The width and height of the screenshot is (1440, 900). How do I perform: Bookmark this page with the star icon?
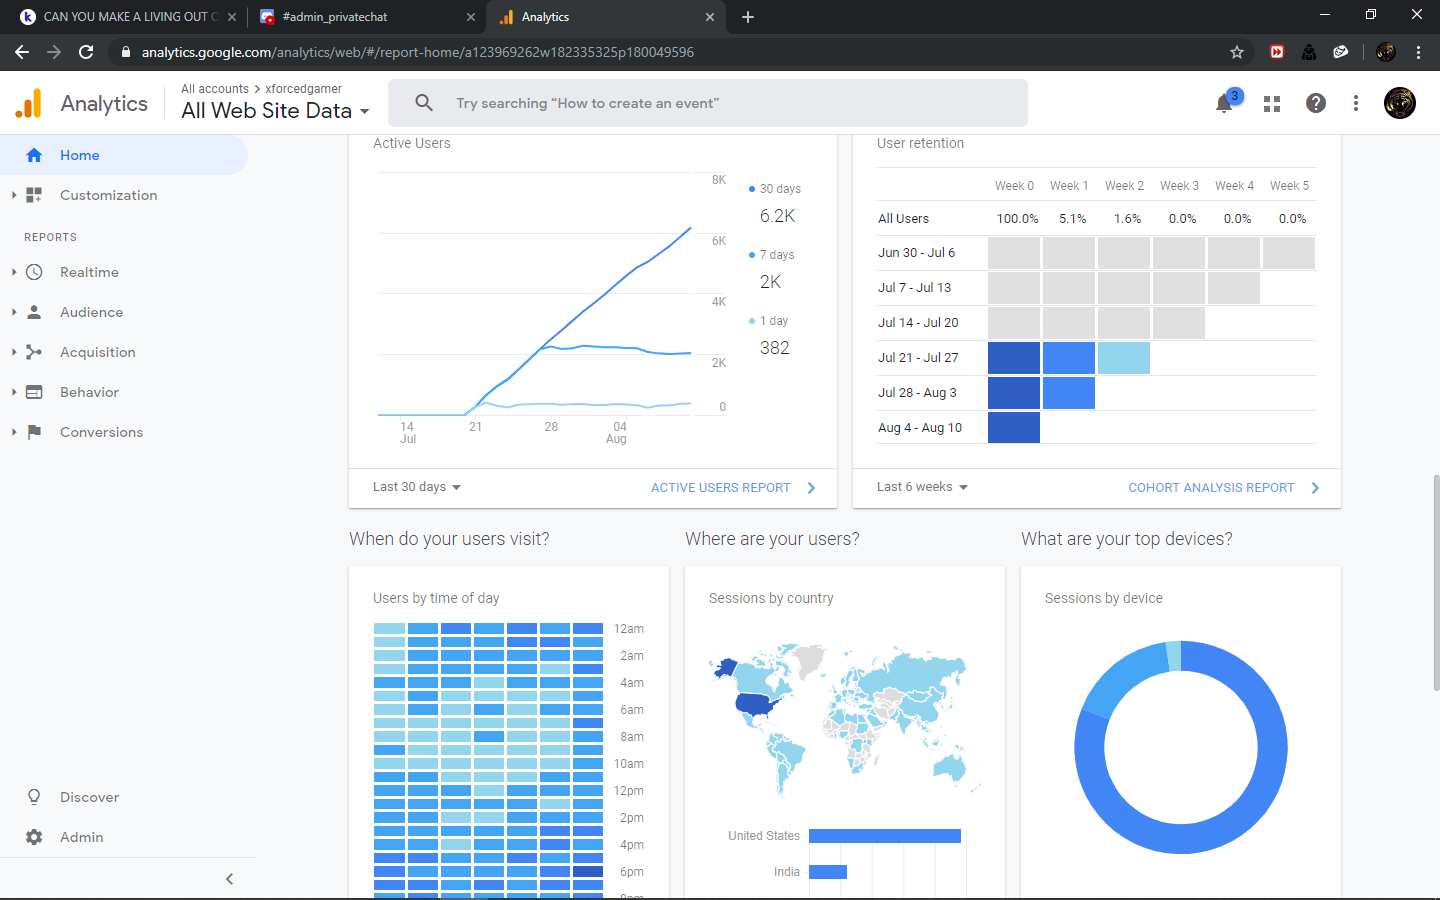coord(1237,52)
